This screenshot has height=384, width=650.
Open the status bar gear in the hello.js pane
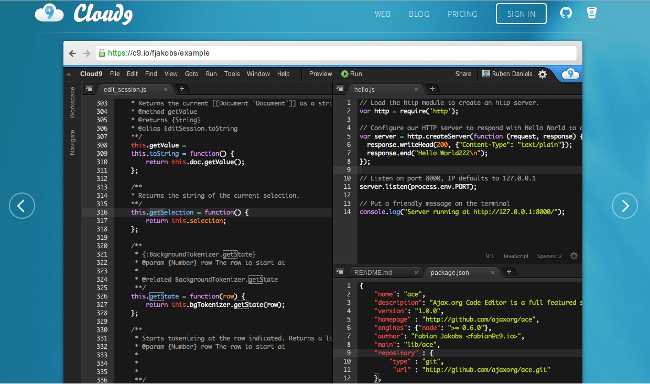click(574, 256)
